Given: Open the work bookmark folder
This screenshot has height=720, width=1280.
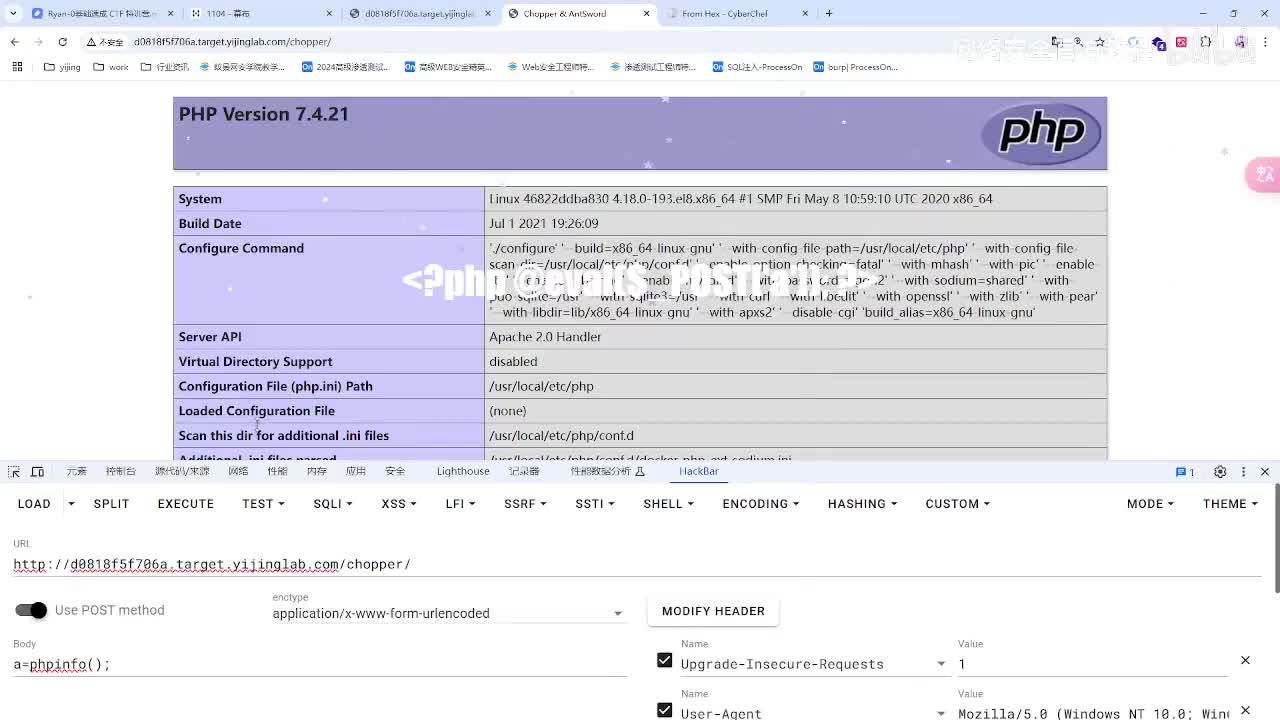Looking at the screenshot, I should (x=110, y=67).
